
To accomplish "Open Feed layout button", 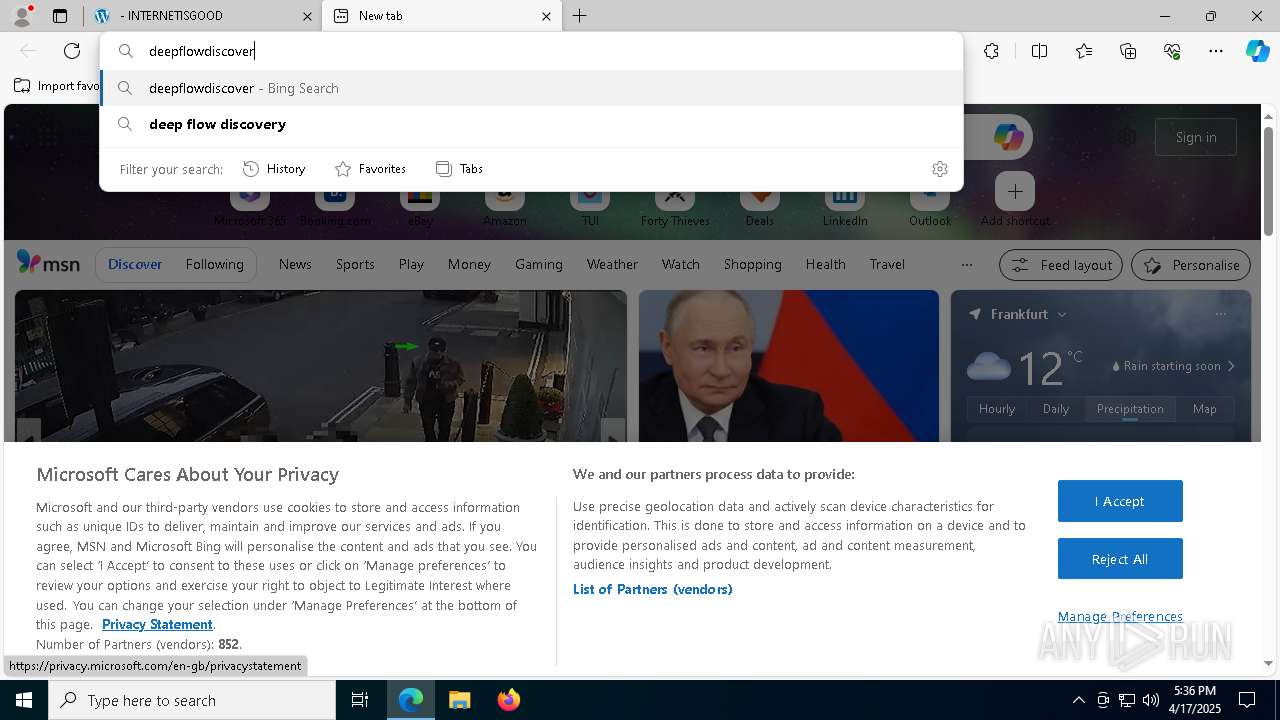I will (x=1061, y=265).
